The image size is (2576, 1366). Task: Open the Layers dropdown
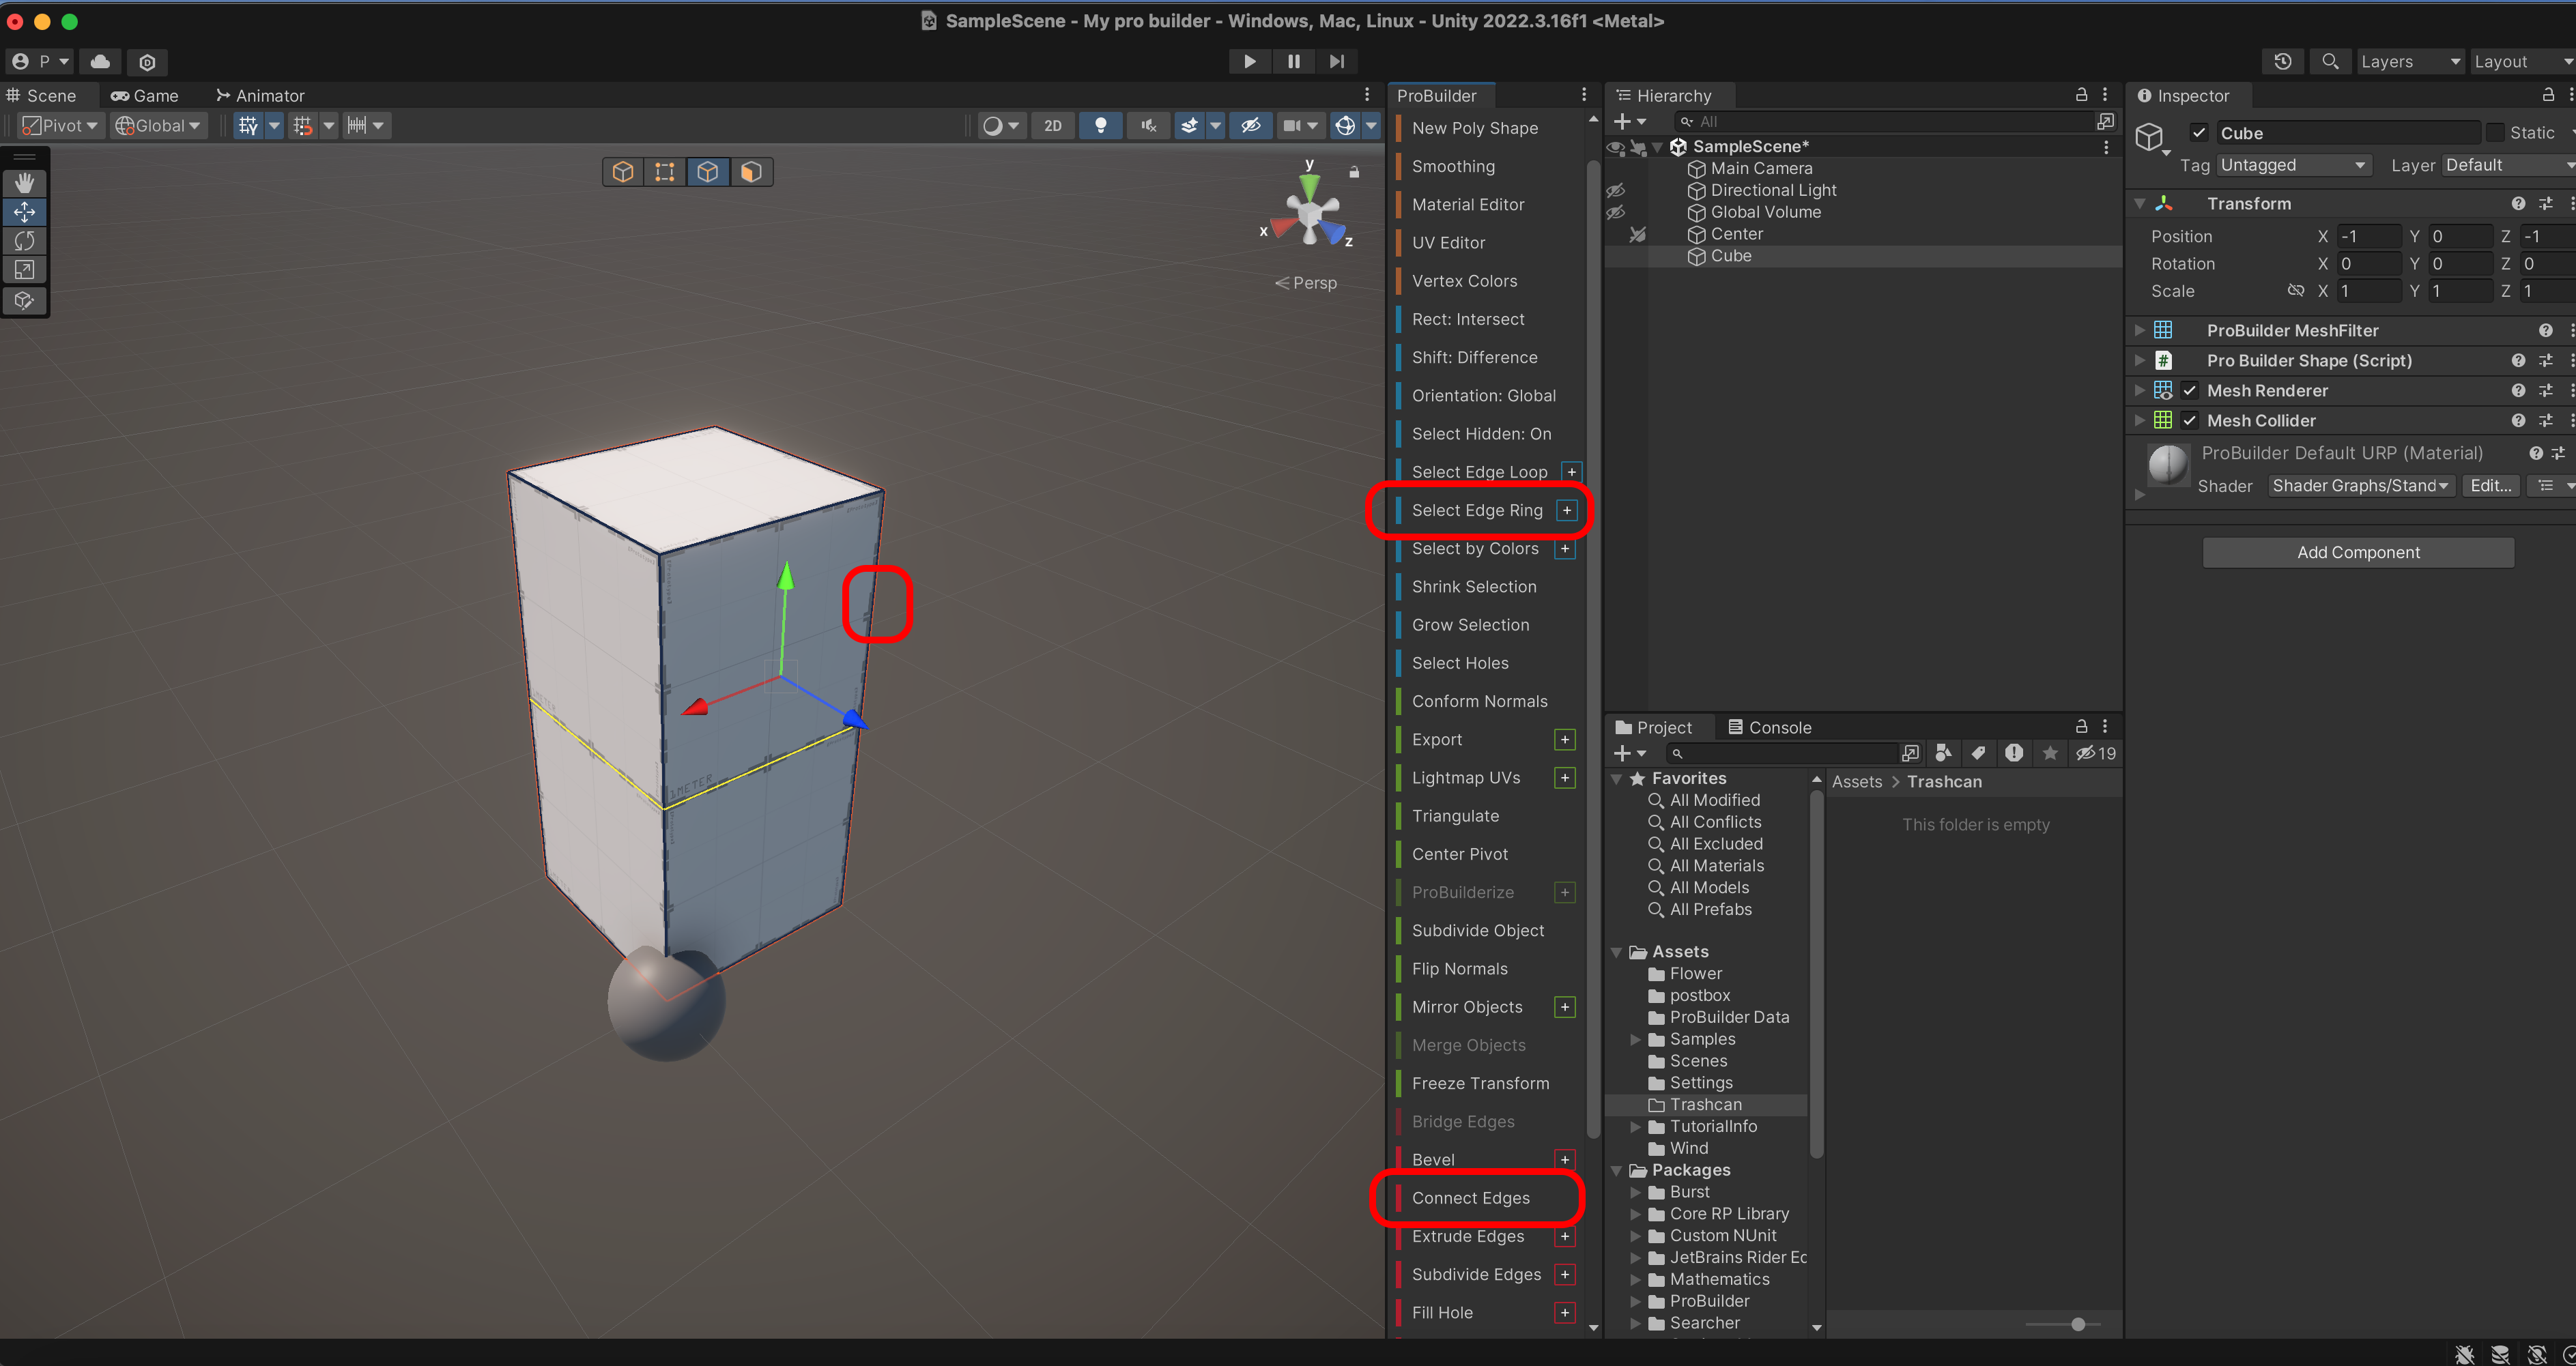pyautogui.click(x=2408, y=61)
